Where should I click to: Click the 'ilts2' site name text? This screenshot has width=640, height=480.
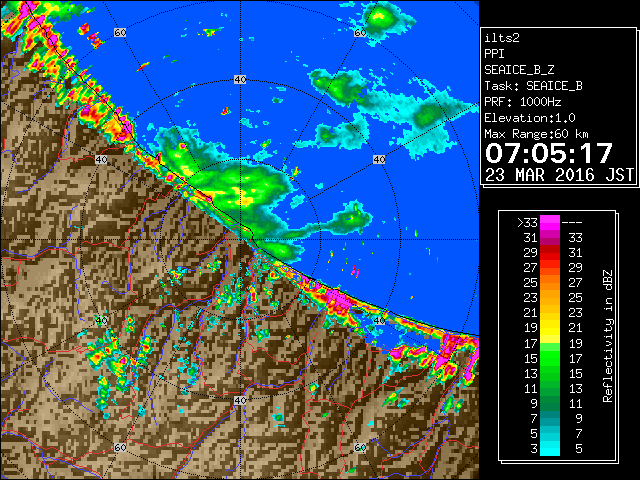point(502,38)
